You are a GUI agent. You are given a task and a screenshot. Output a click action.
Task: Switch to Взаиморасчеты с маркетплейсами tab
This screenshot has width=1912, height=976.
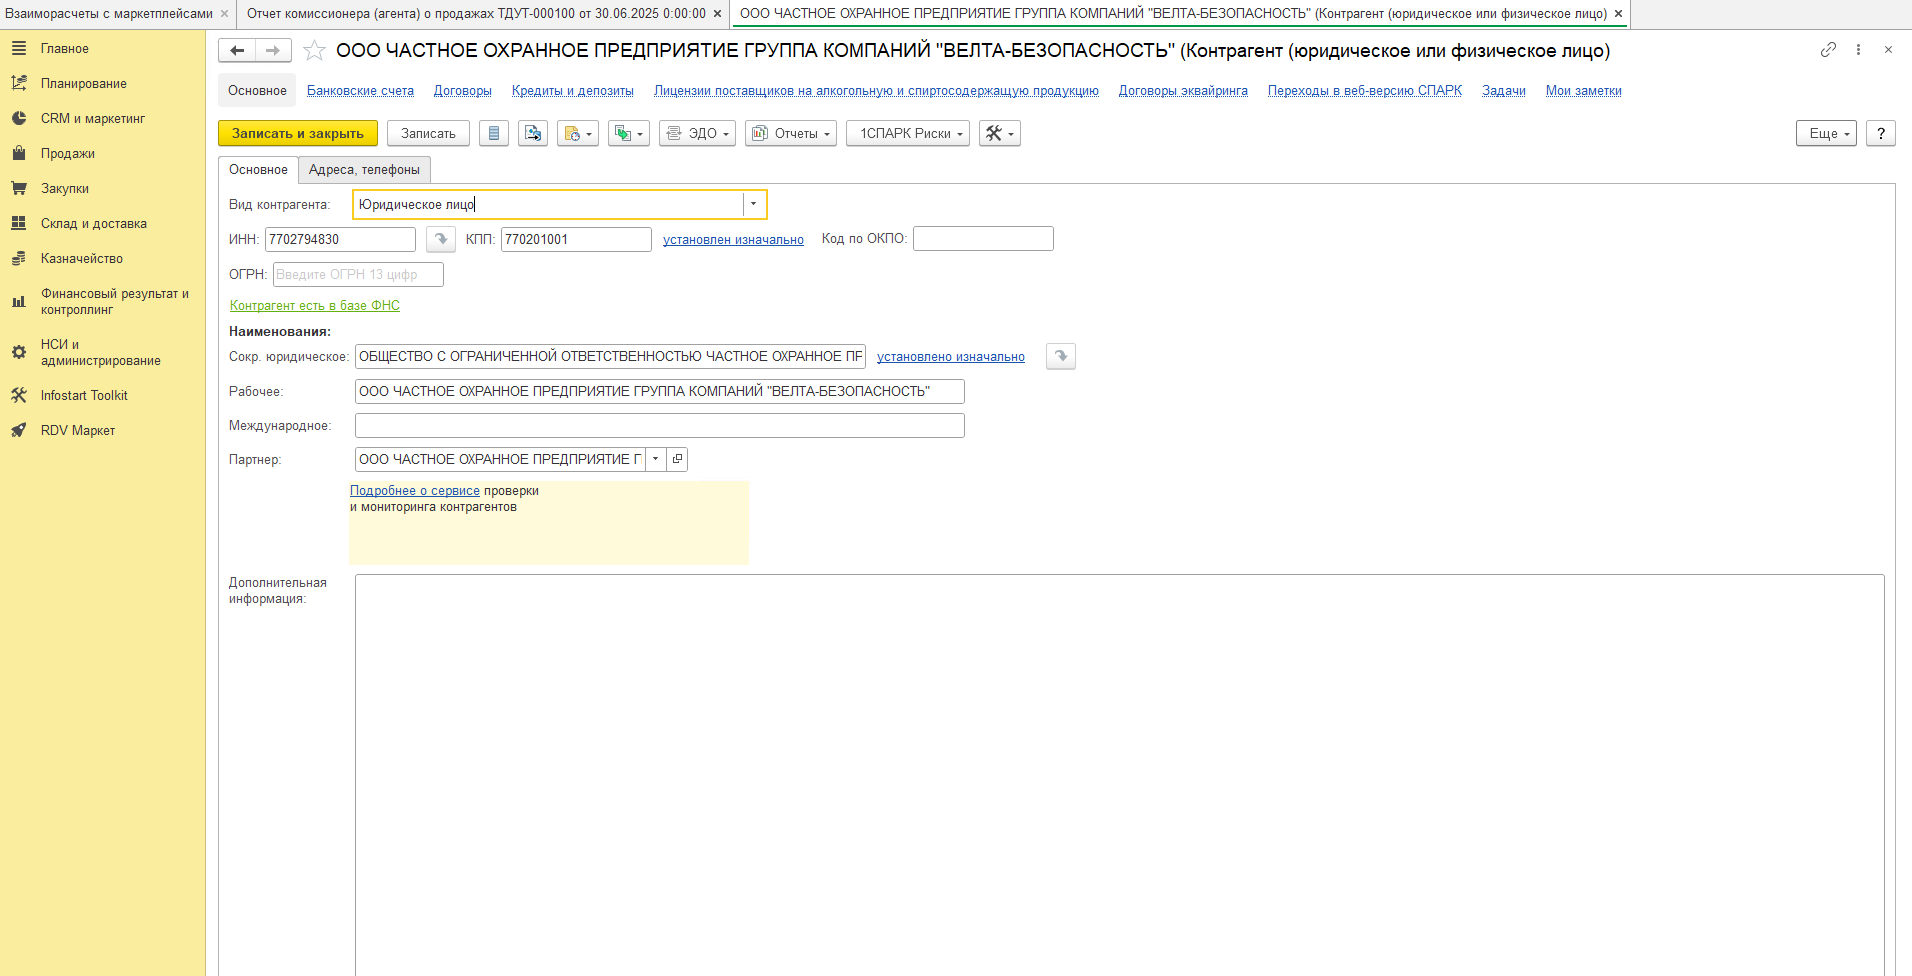(x=109, y=13)
